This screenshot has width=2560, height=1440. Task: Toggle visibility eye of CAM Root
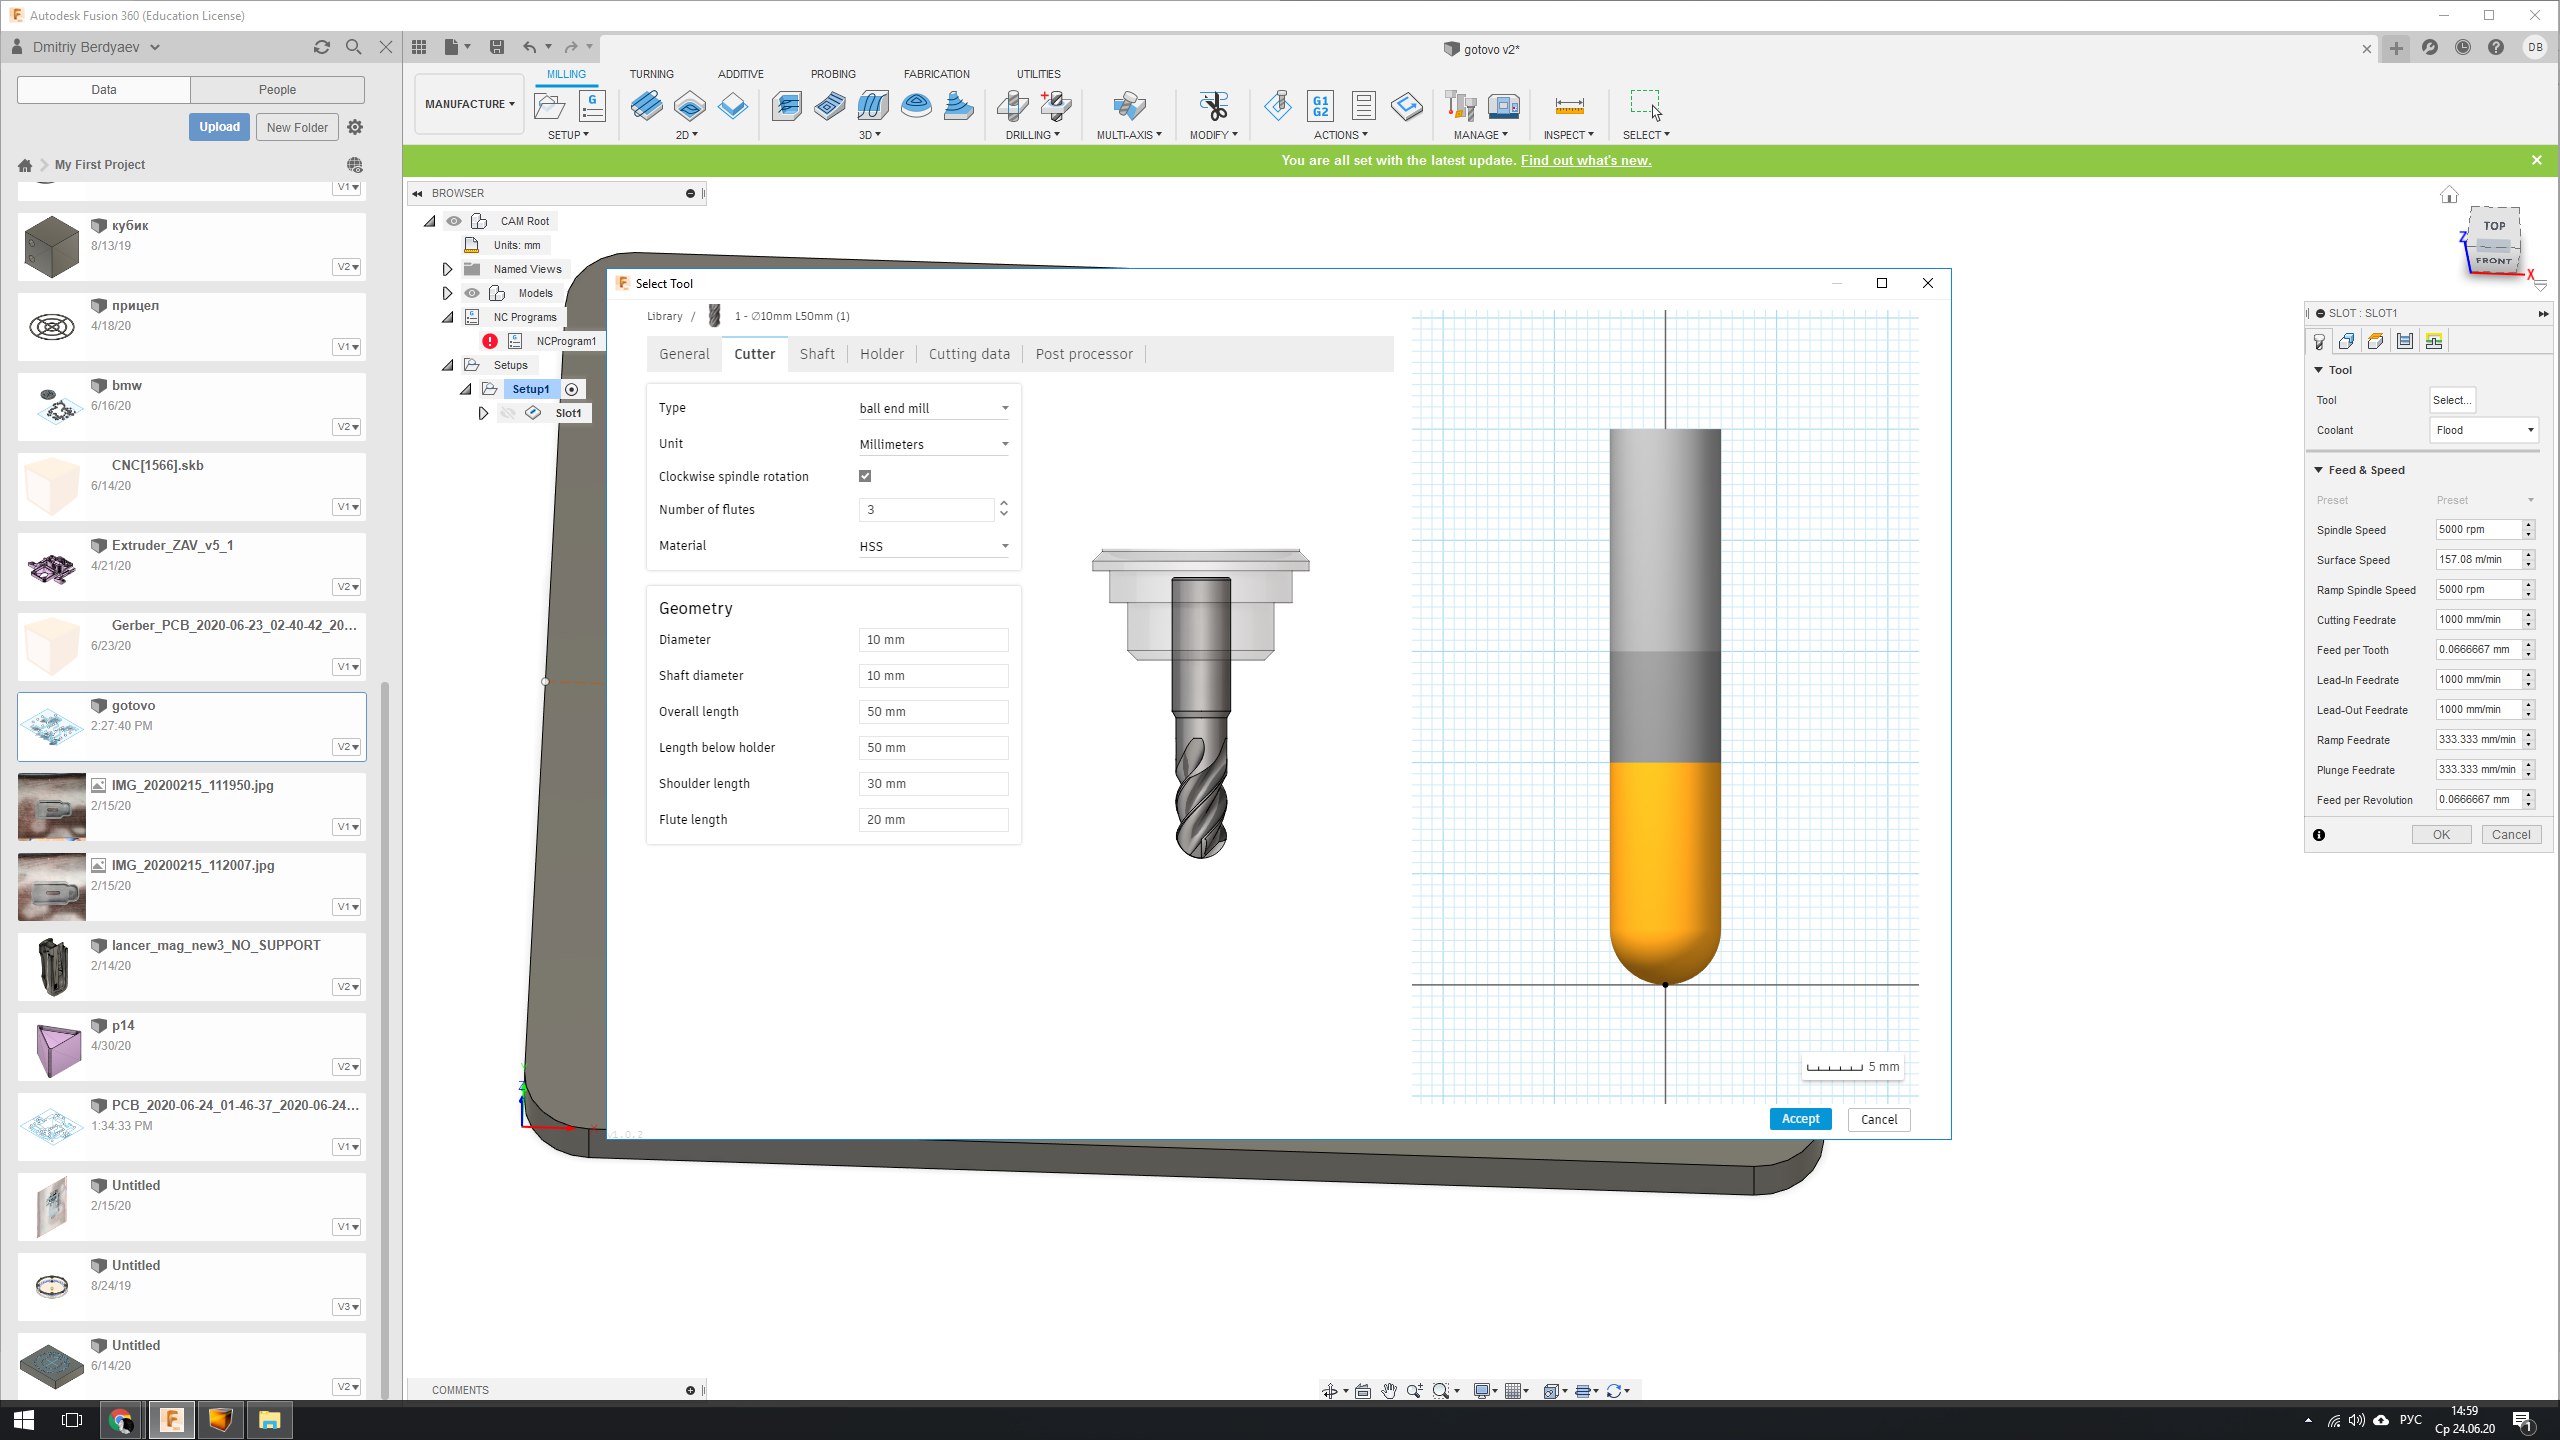pyautogui.click(x=454, y=221)
